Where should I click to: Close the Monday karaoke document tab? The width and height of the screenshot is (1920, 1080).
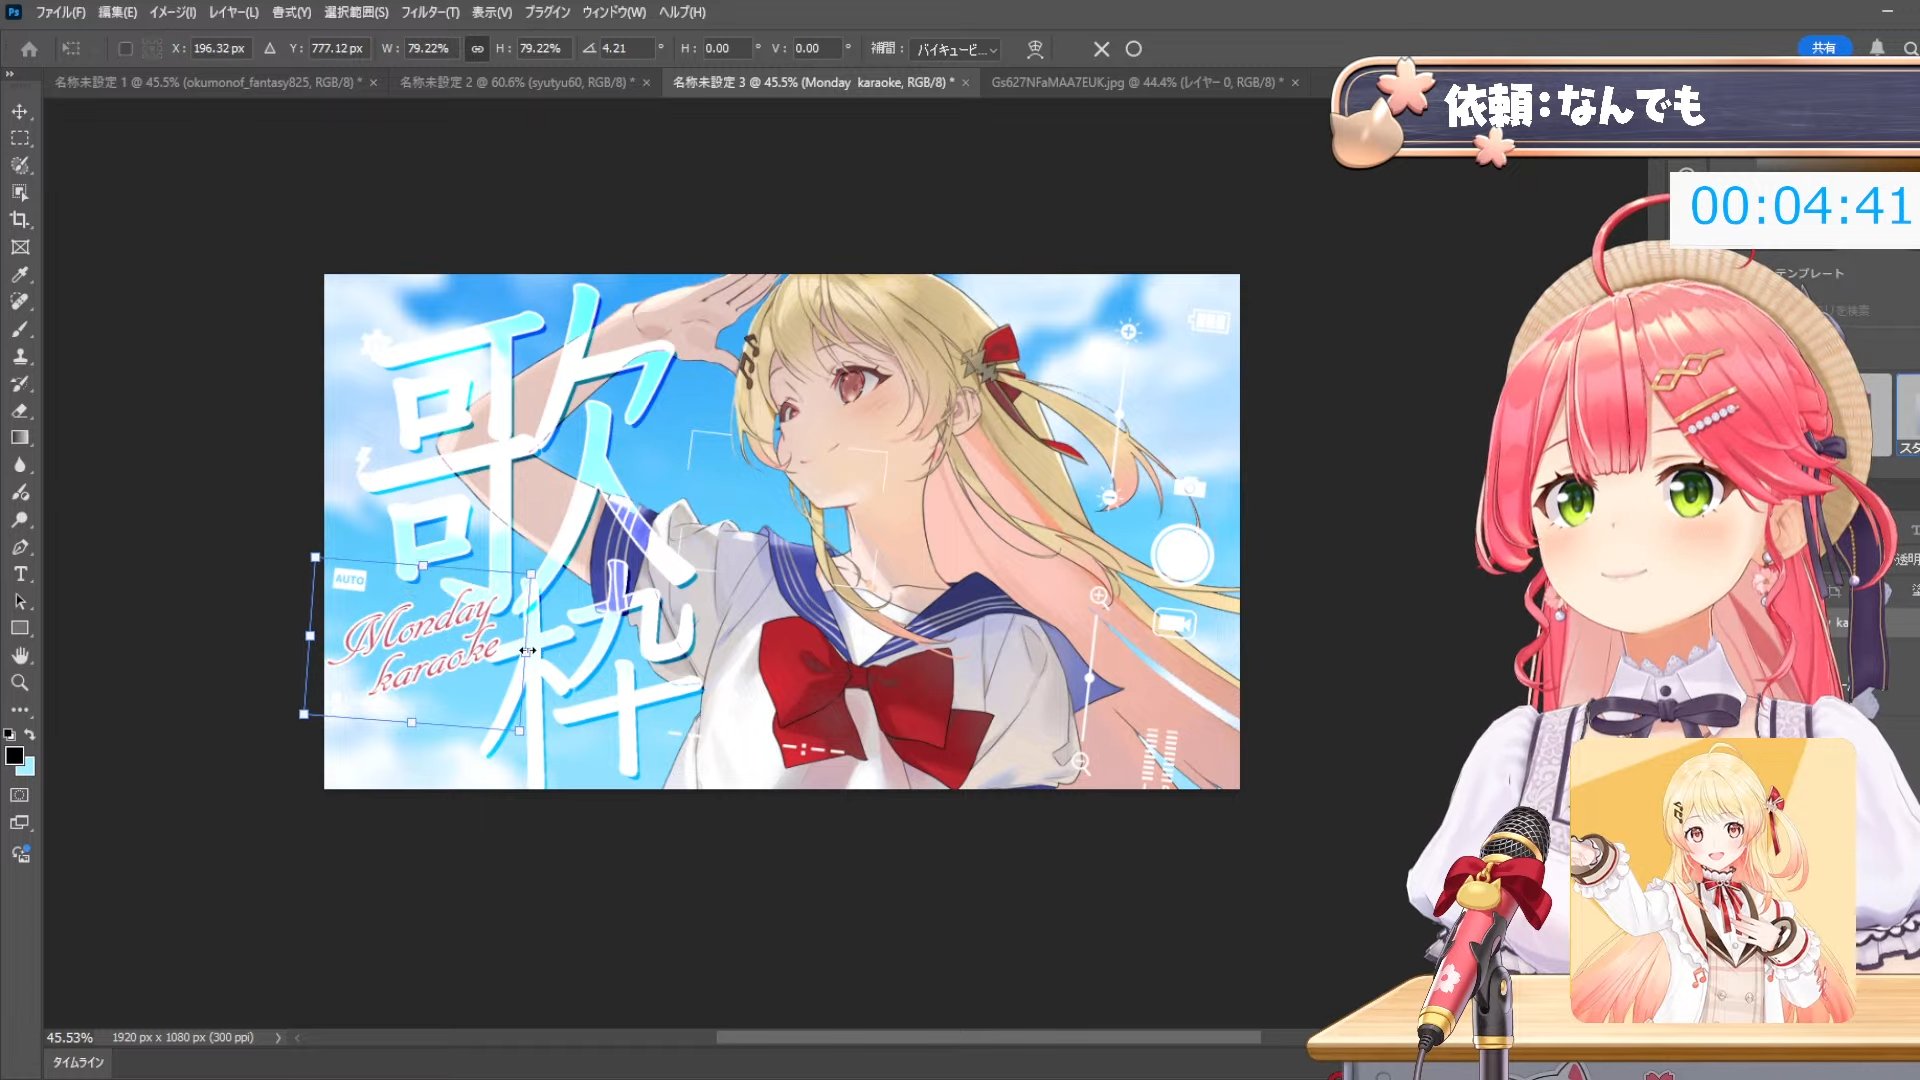[965, 83]
